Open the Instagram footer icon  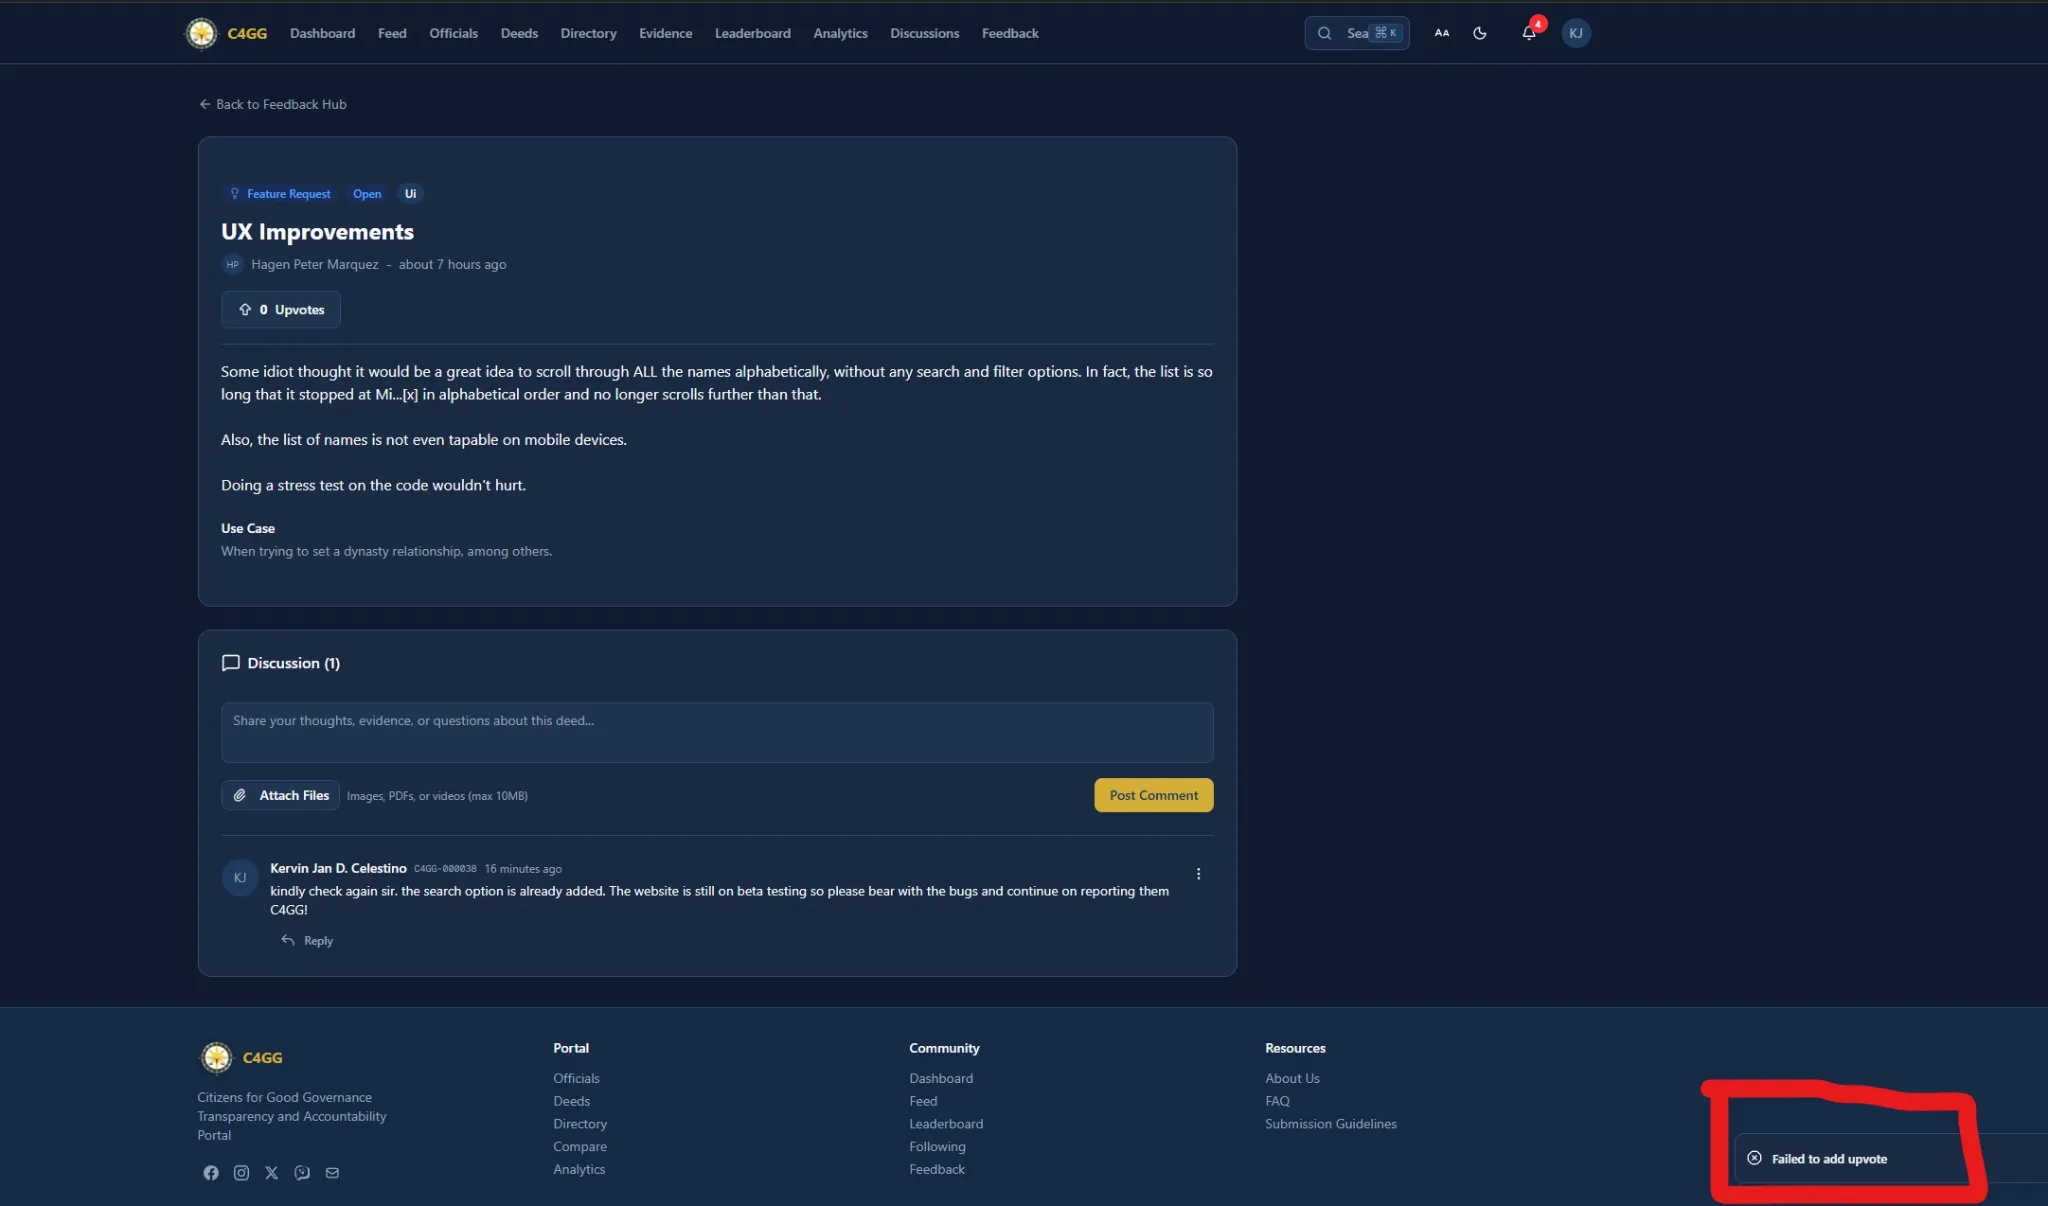pos(241,1173)
